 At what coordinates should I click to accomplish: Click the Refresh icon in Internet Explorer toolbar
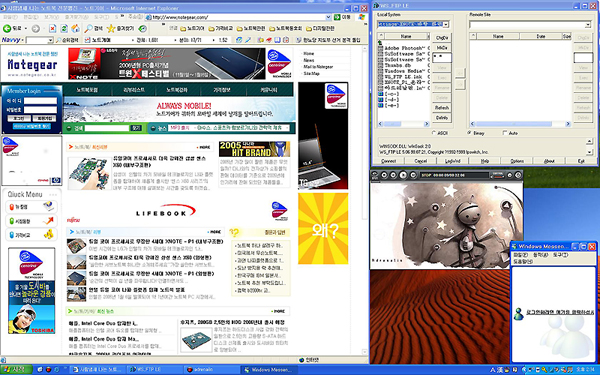pyautogui.click(x=64, y=29)
